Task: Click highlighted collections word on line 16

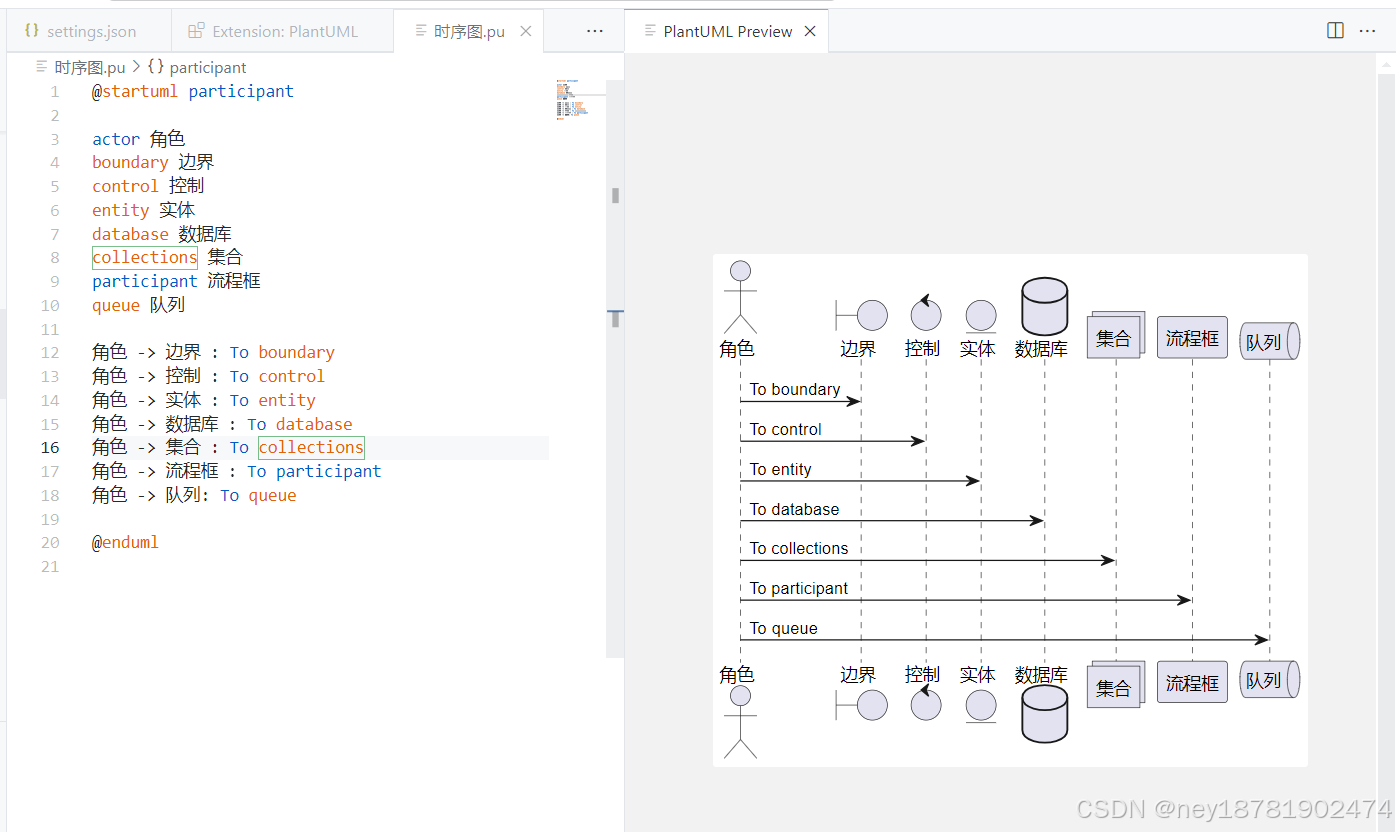Action: coord(311,447)
